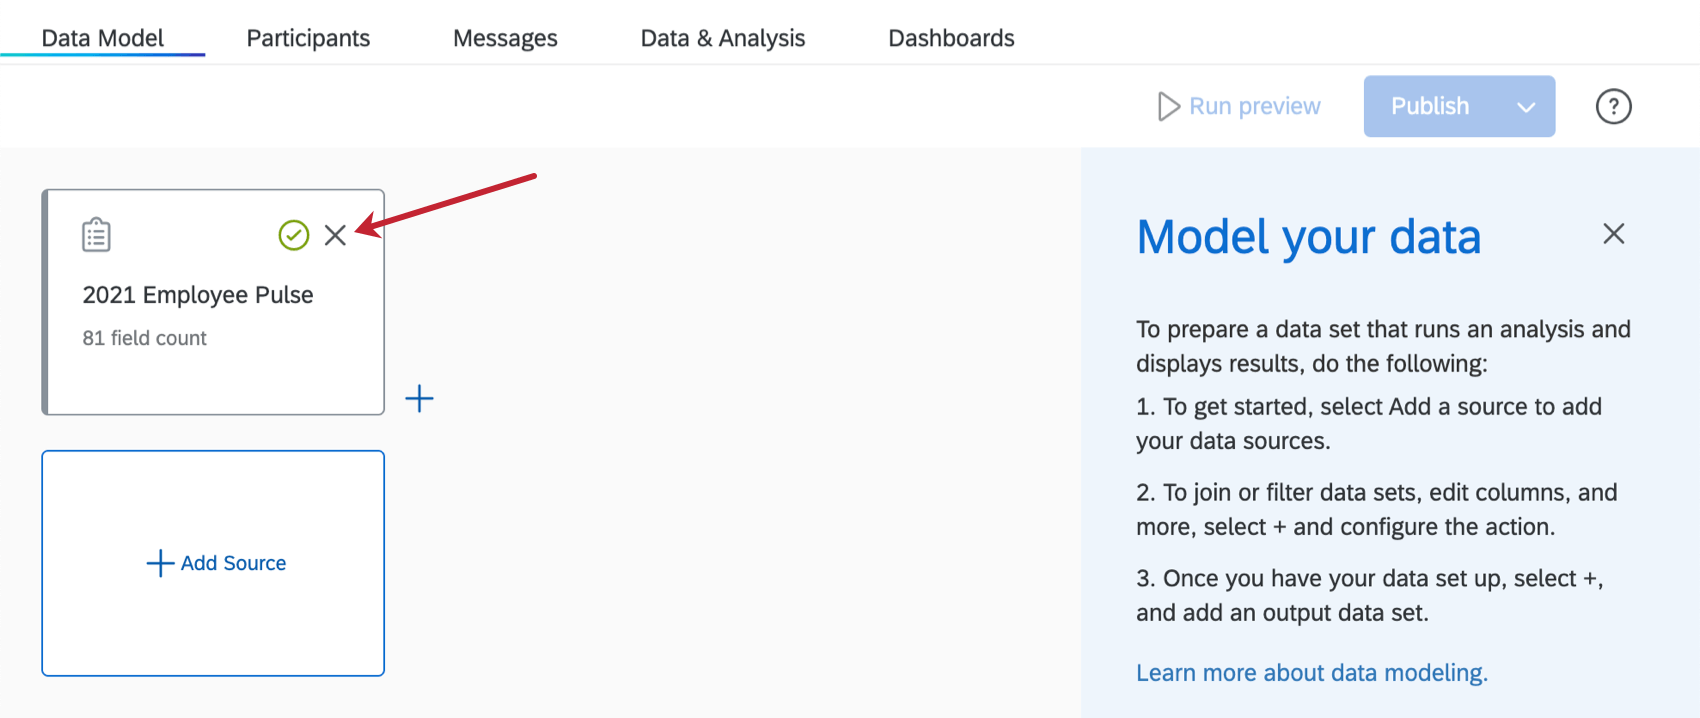The width and height of the screenshot is (1700, 718).
Task: Select the 2021 Employee Pulse card title
Action: click(198, 295)
